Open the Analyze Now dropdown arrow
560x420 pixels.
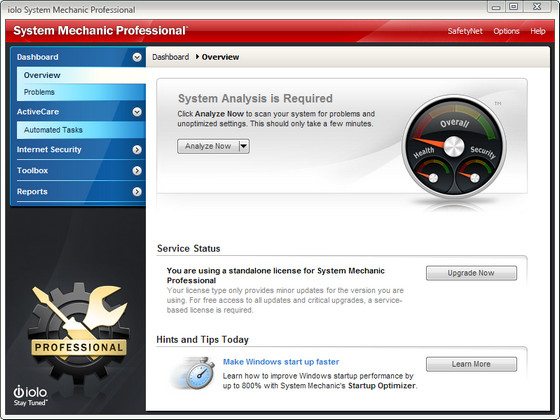point(244,146)
